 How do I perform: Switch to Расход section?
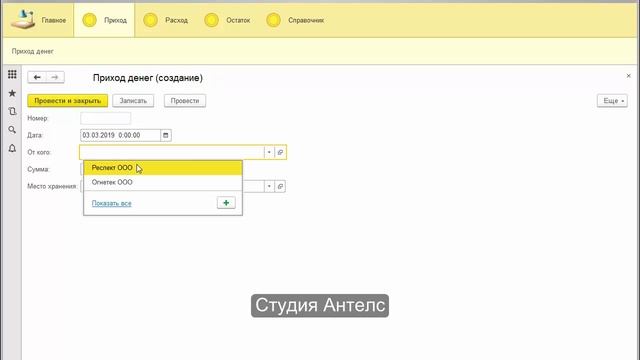[x=165, y=20]
